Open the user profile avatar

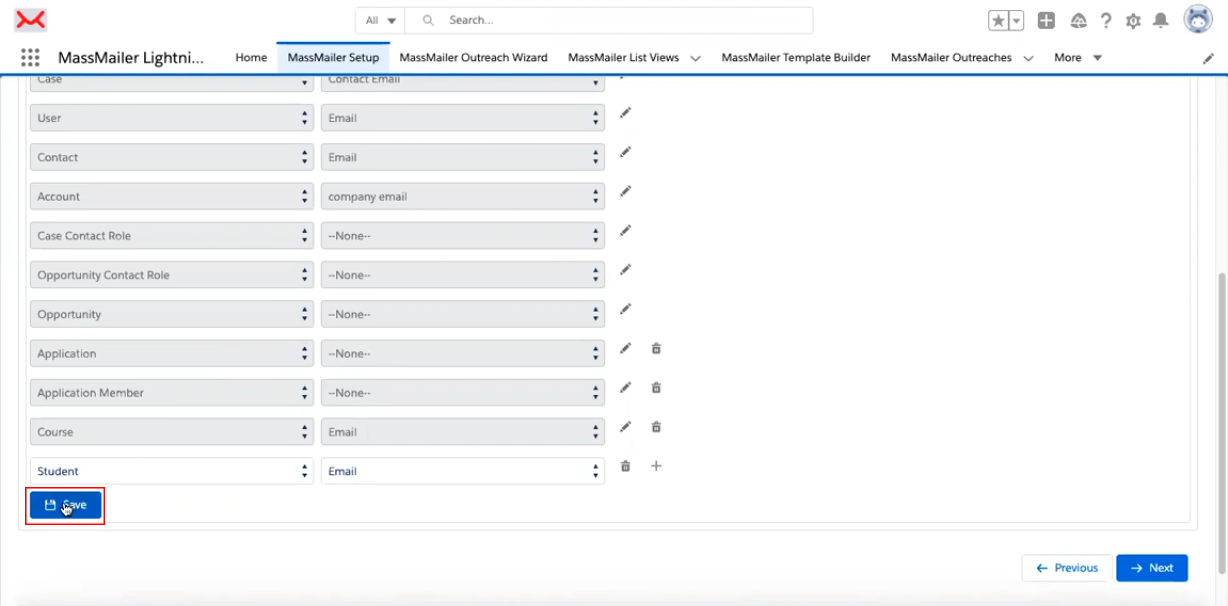[x=1198, y=19]
